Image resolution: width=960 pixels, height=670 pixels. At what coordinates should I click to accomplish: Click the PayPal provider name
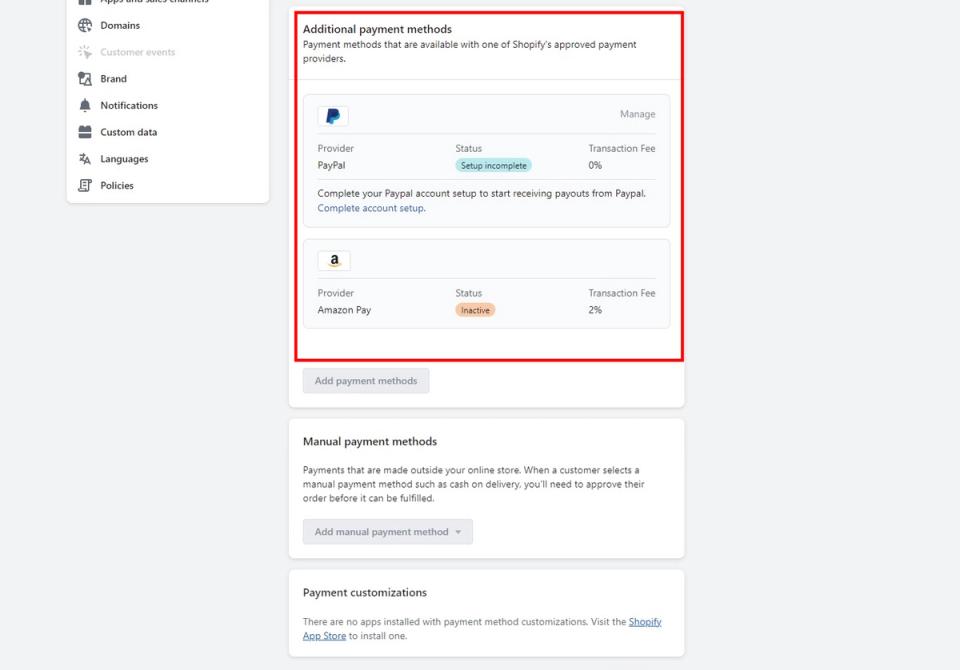331,165
